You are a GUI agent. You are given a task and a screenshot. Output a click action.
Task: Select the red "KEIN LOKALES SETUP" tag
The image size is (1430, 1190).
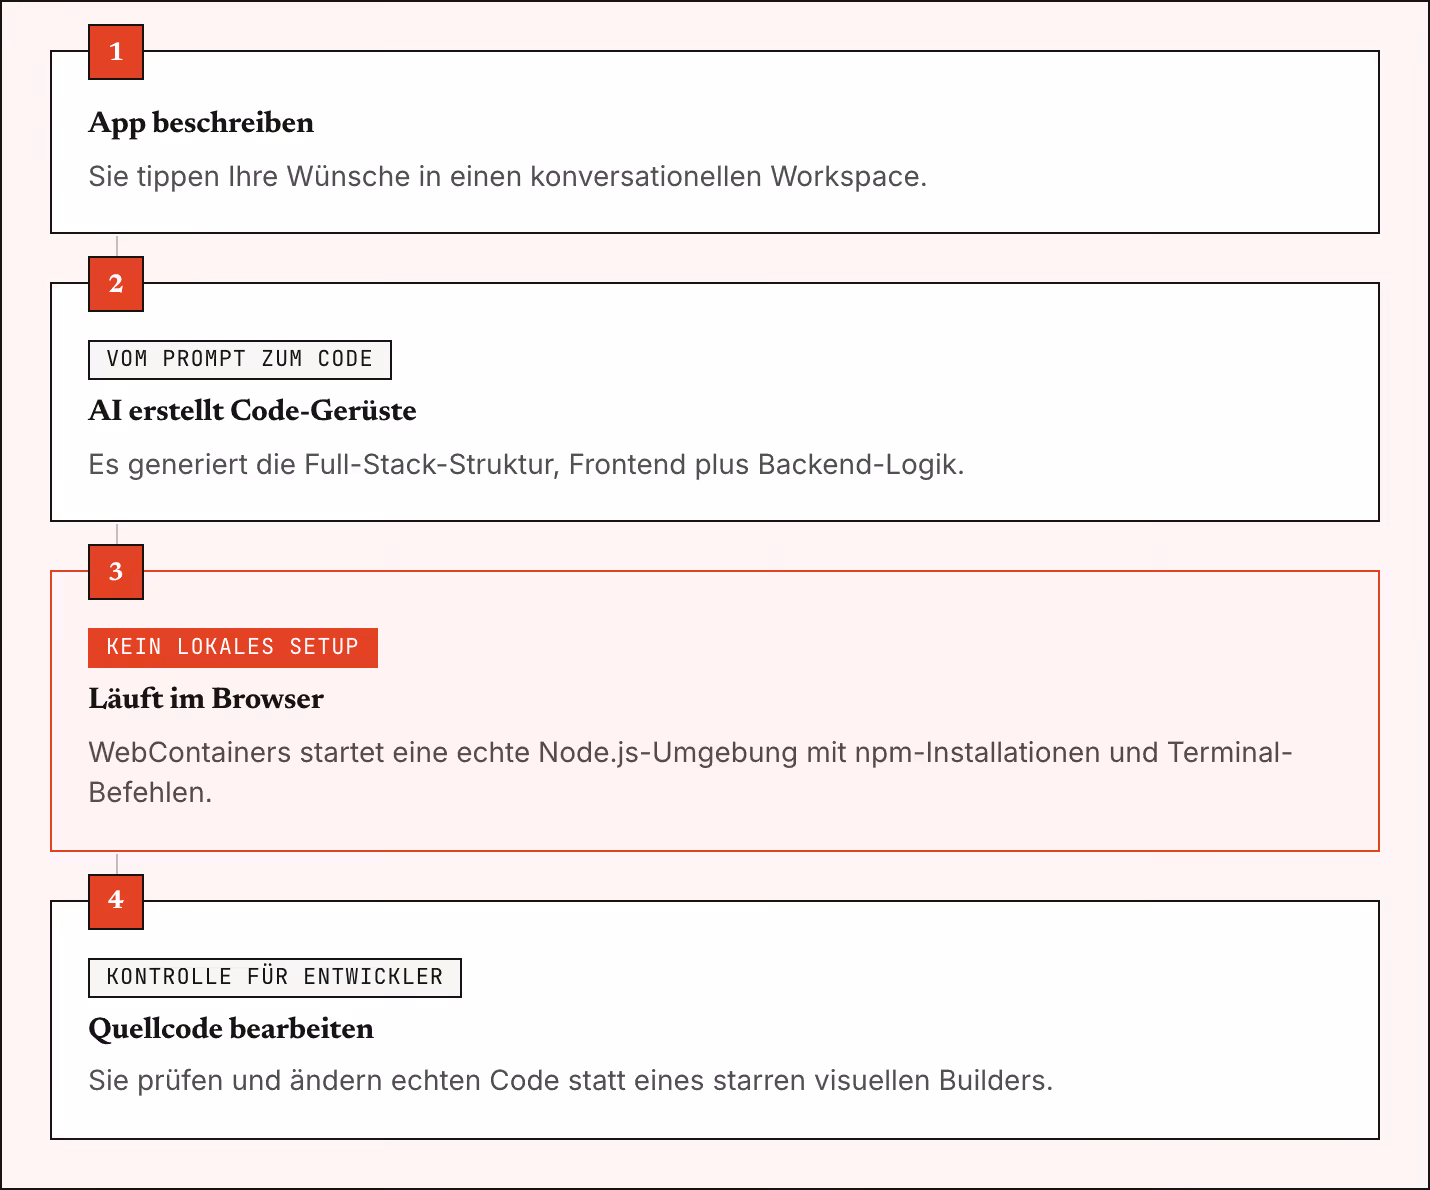(x=233, y=648)
